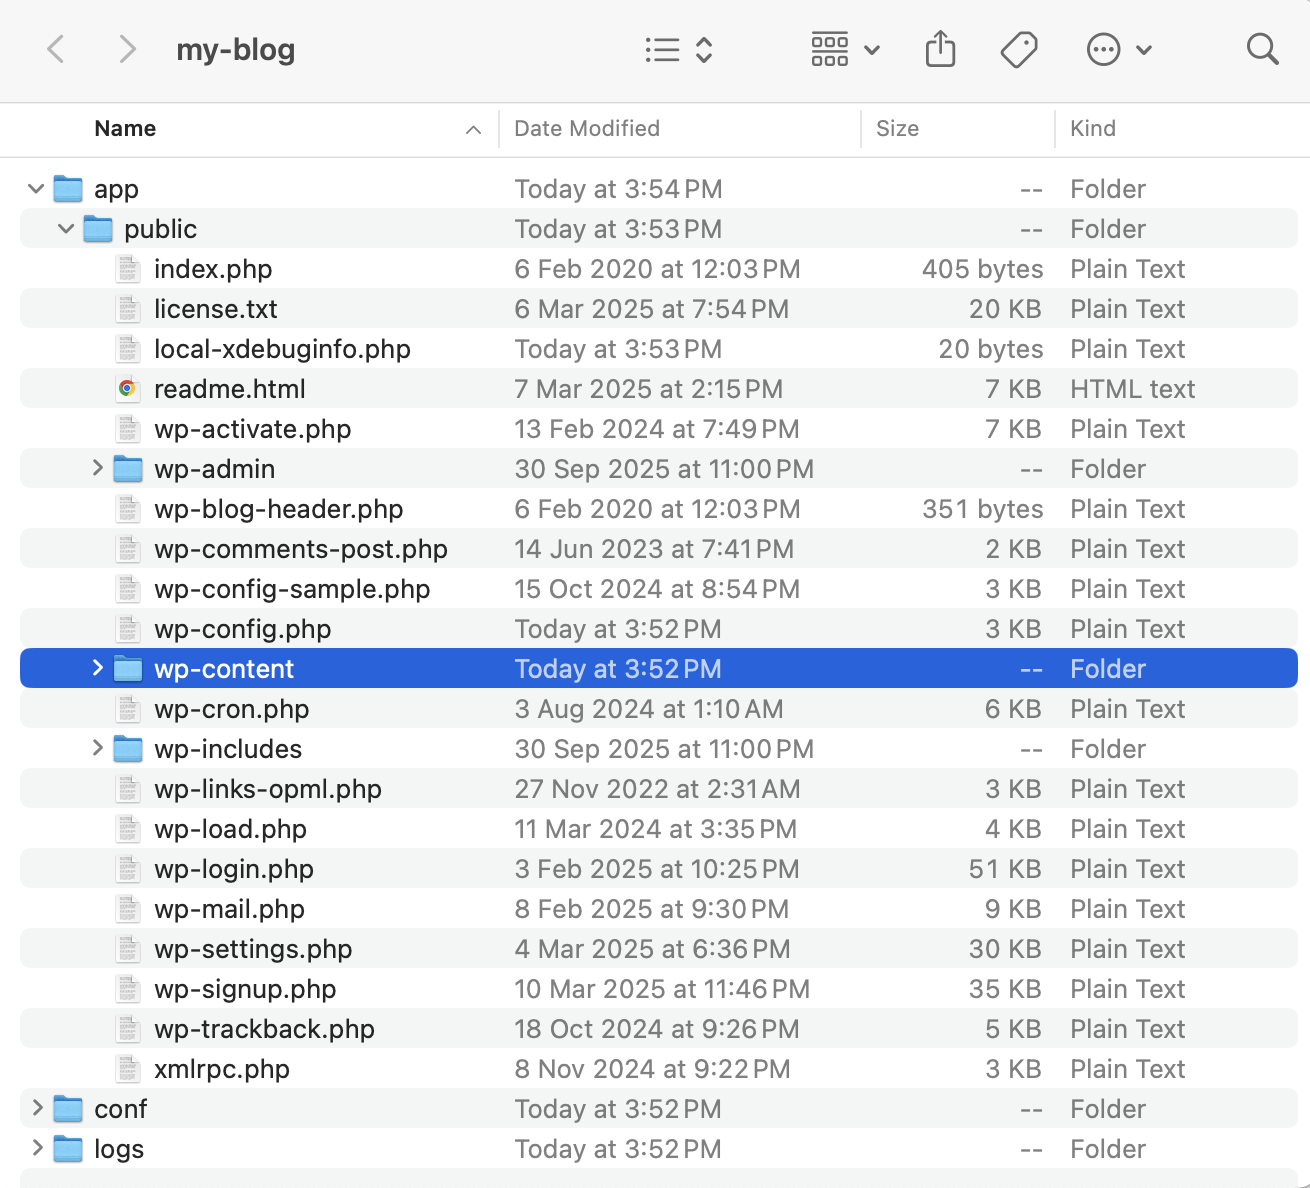Click the index.php file icon
The width and height of the screenshot is (1310, 1188).
click(x=127, y=269)
